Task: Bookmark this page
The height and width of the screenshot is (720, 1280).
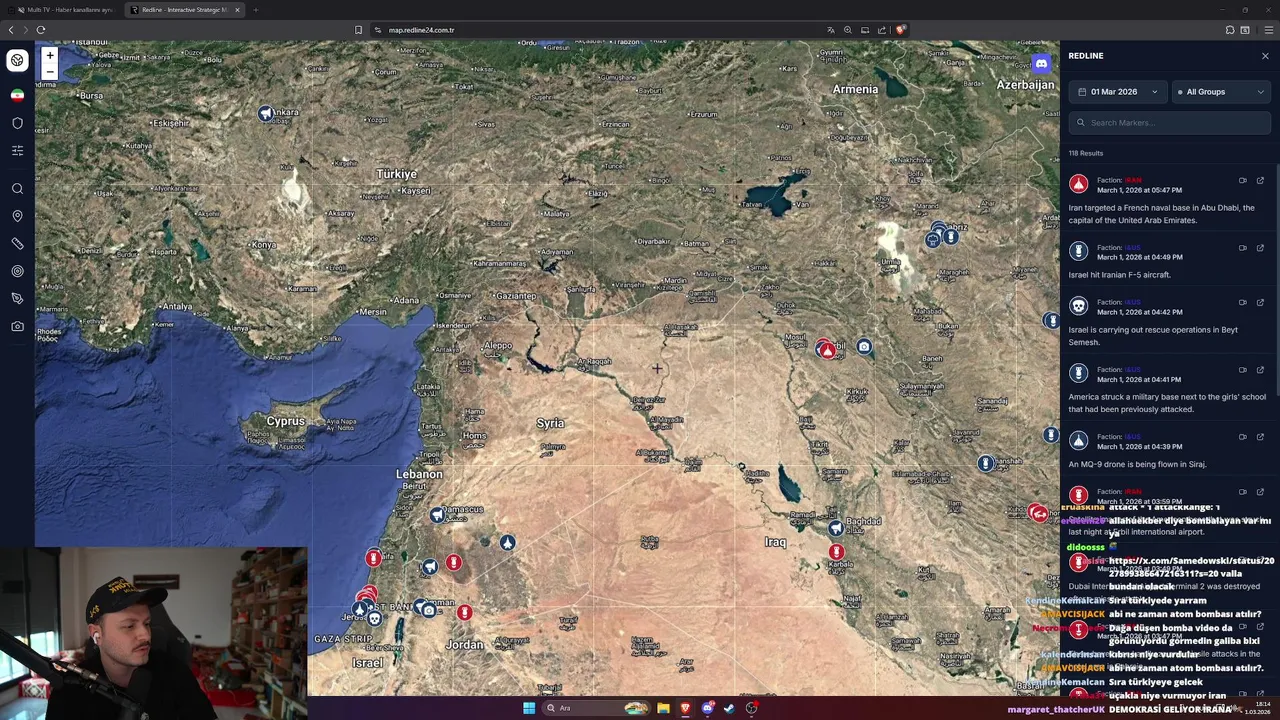Action: [x=358, y=30]
